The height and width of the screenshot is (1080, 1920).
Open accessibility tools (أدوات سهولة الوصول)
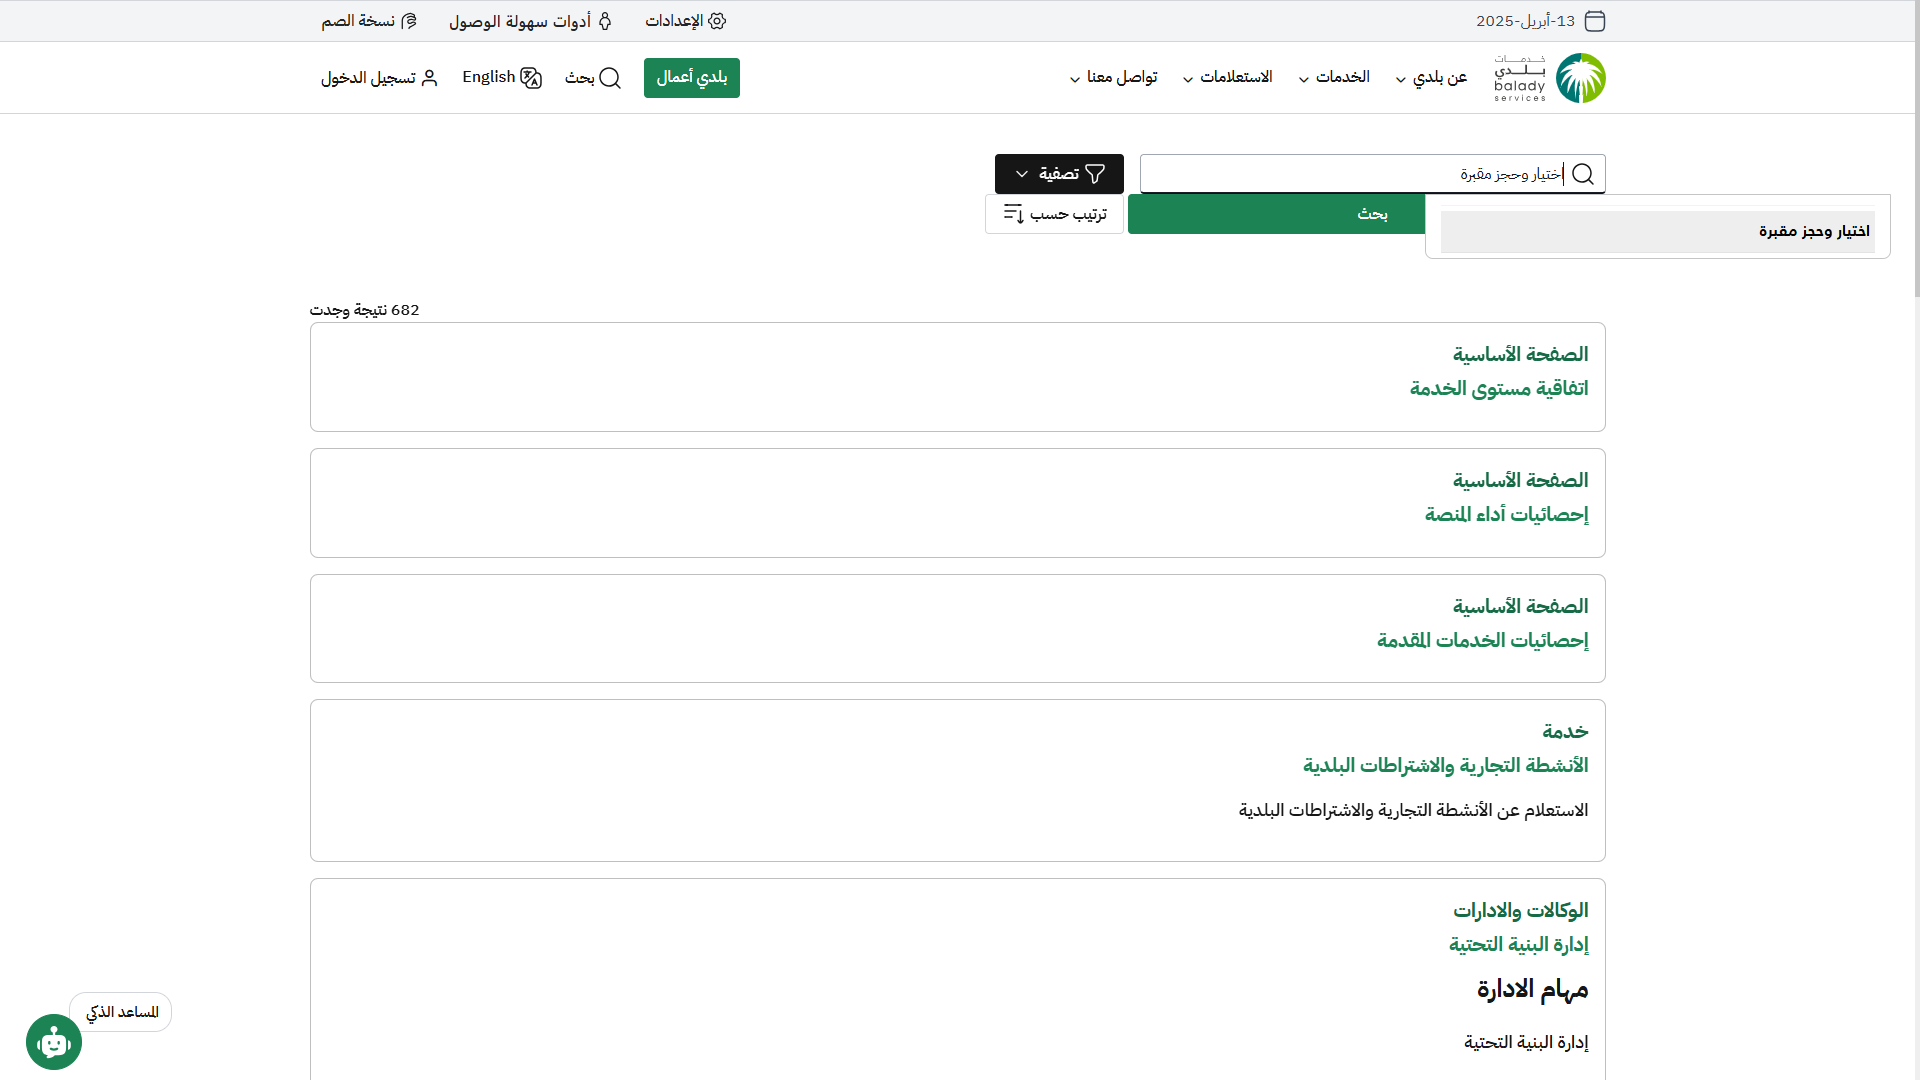tap(530, 21)
